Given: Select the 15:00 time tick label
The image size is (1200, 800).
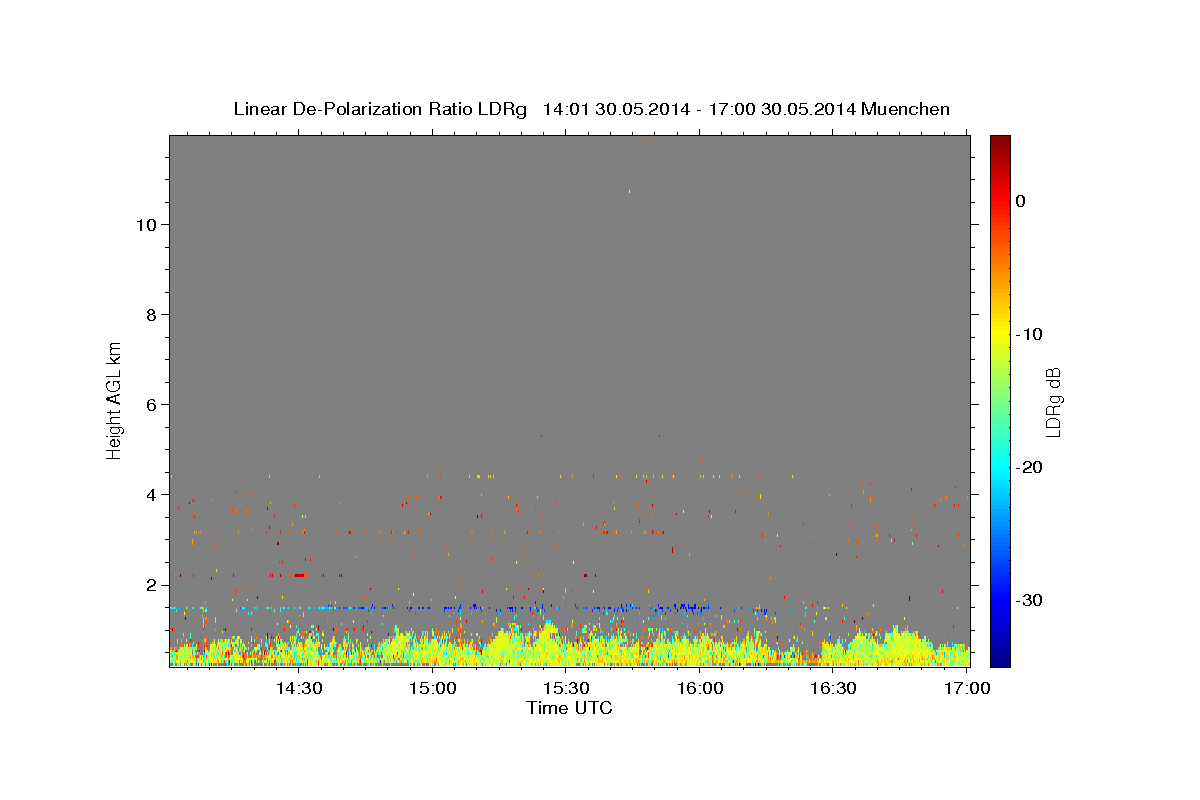Looking at the screenshot, I should (x=433, y=688).
